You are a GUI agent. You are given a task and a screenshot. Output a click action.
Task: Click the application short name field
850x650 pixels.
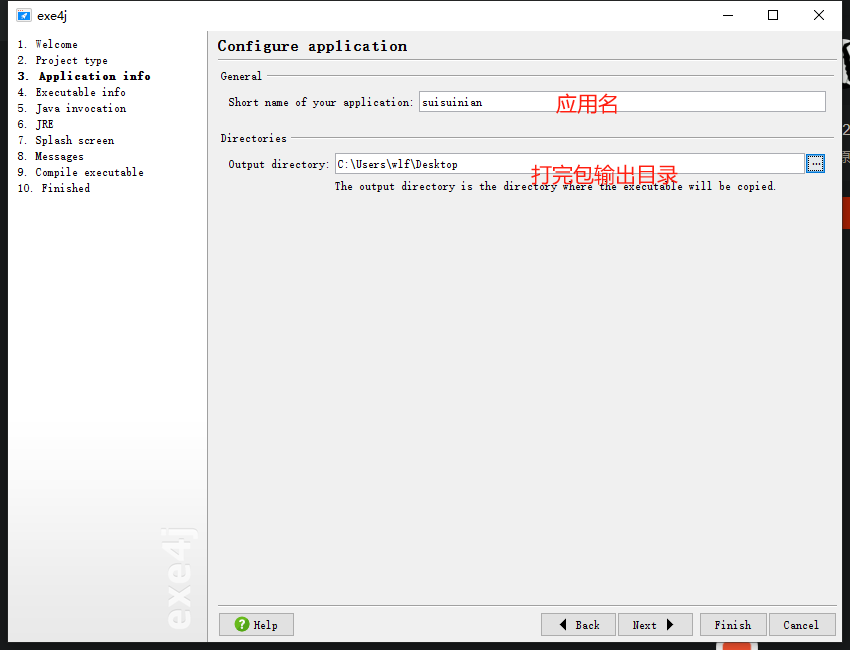[x=621, y=102]
